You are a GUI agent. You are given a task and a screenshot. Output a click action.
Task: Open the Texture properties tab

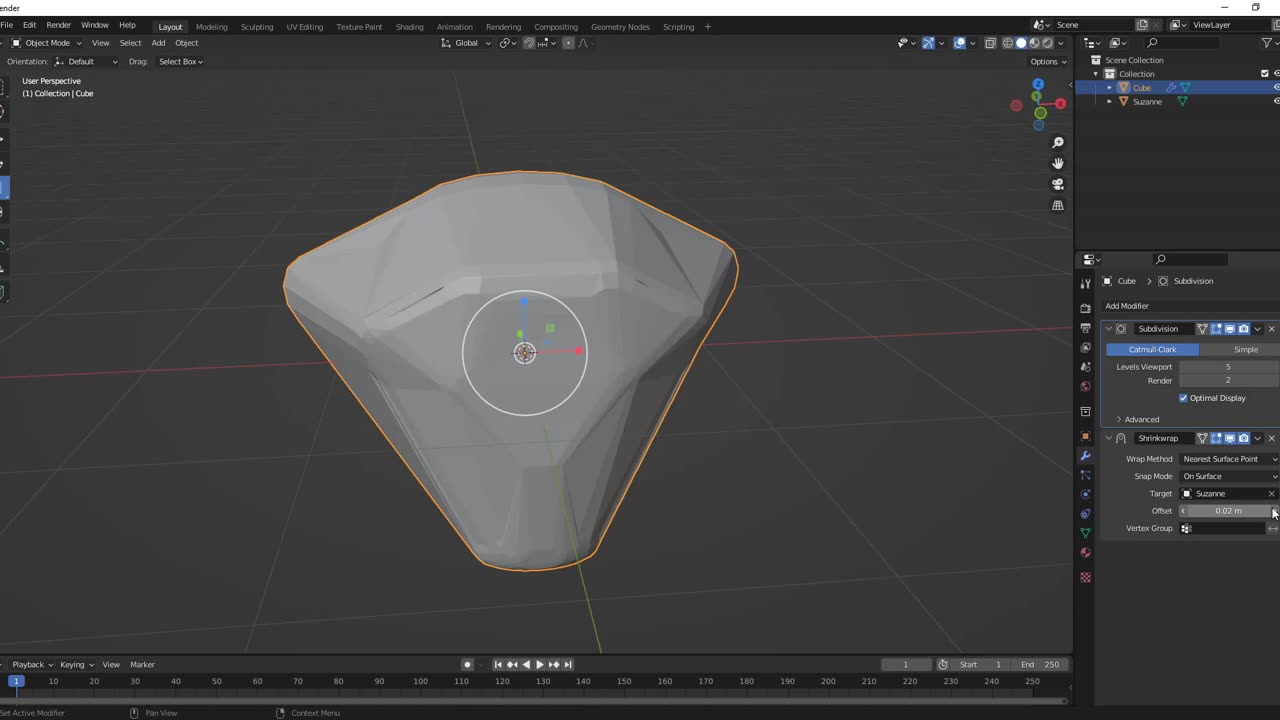(1086, 577)
